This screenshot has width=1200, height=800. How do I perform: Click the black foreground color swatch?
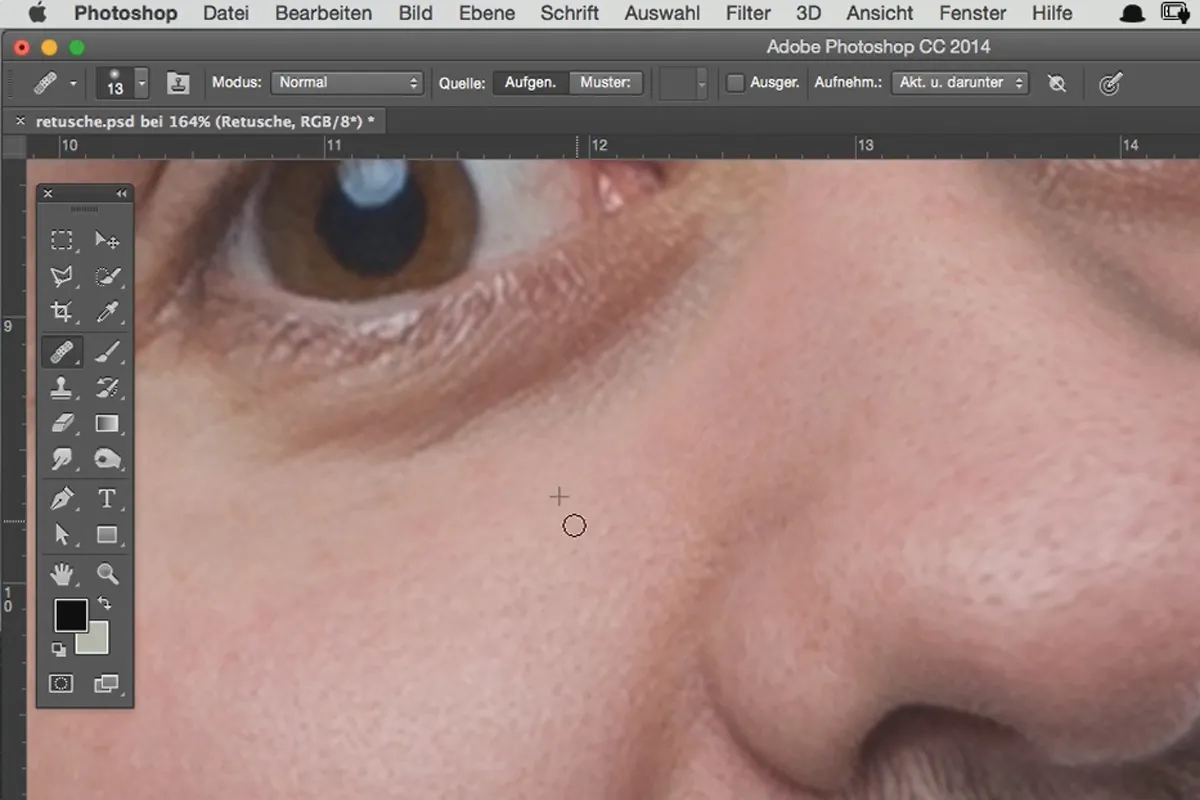[70, 615]
